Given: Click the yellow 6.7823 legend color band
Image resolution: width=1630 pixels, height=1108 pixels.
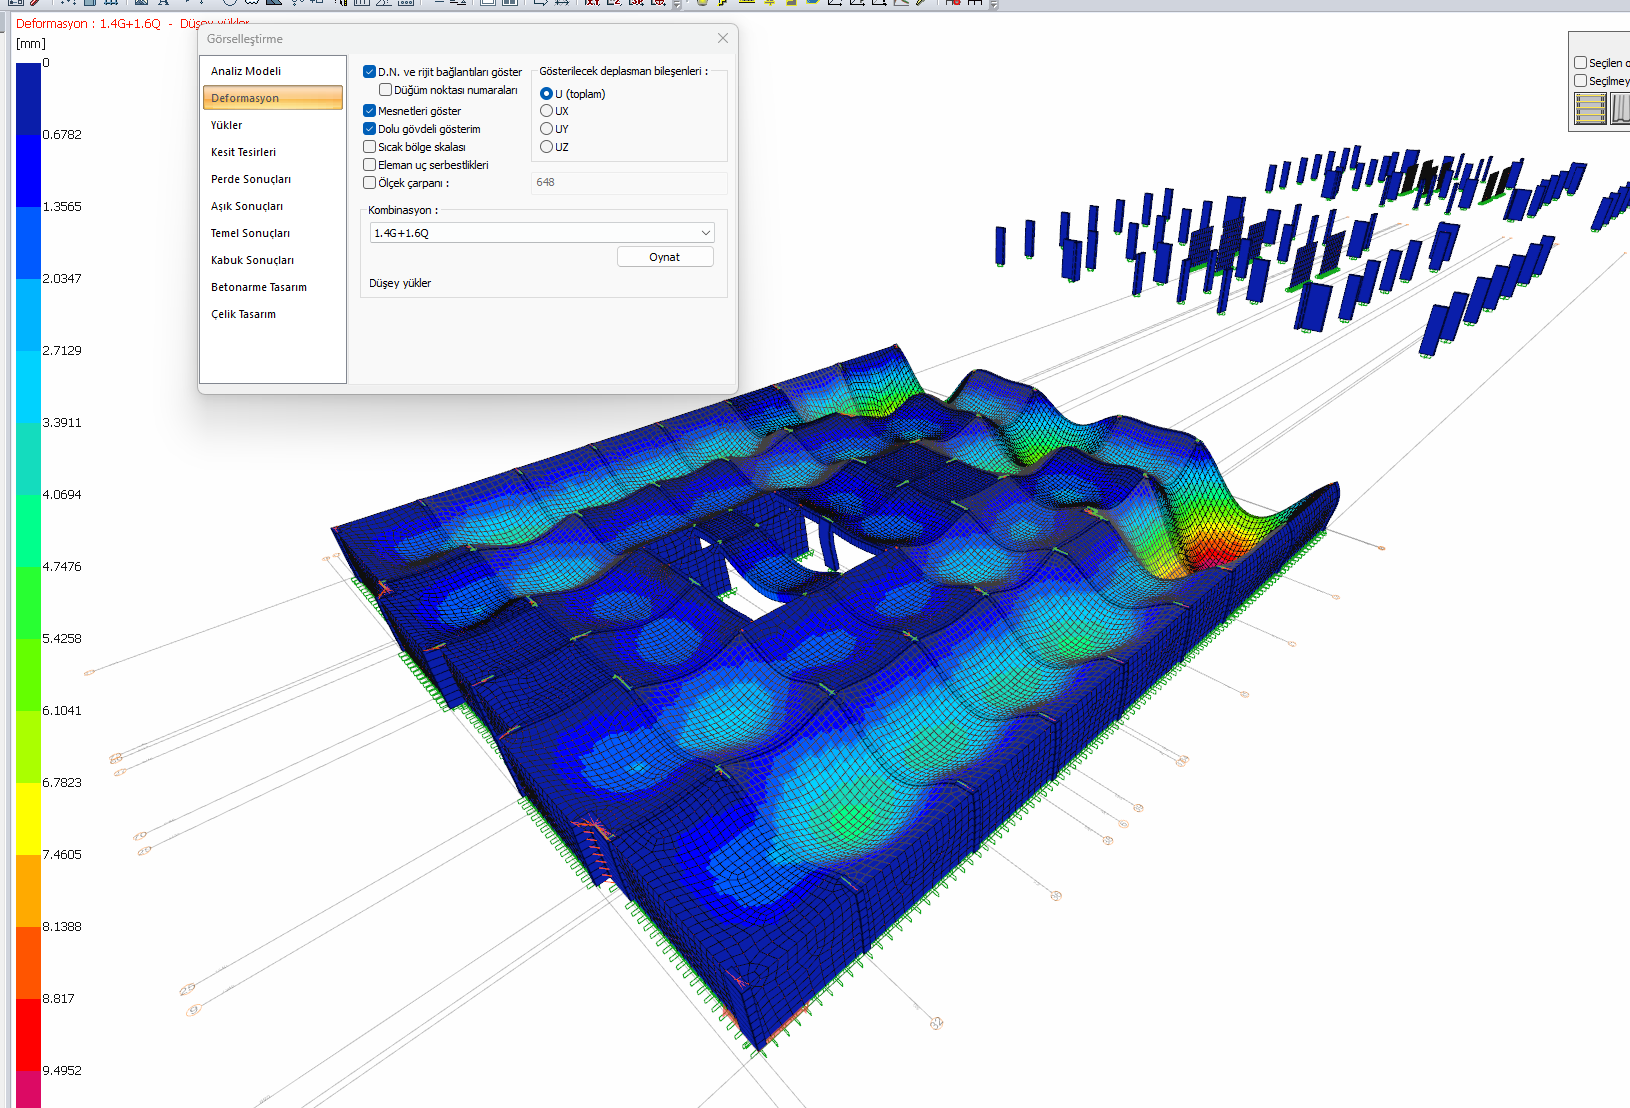Looking at the screenshot, I should (28, 818).
